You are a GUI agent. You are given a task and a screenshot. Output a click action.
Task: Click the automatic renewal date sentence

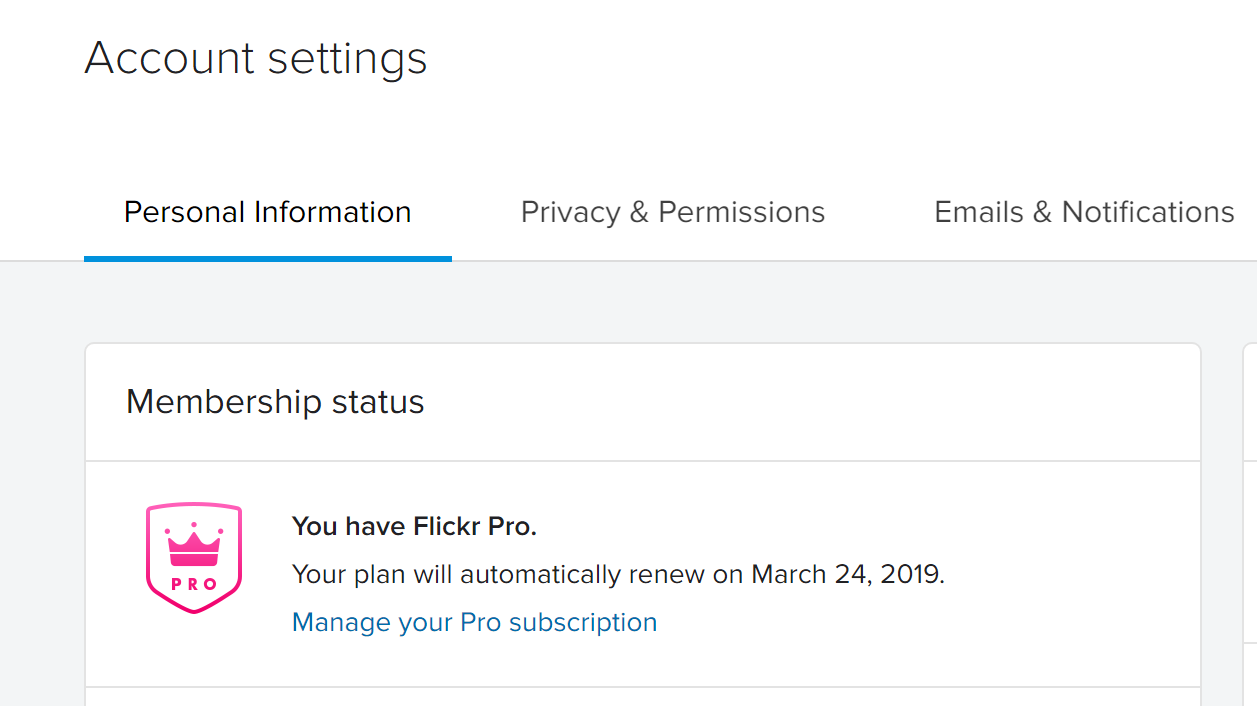(x=618, y=575)
